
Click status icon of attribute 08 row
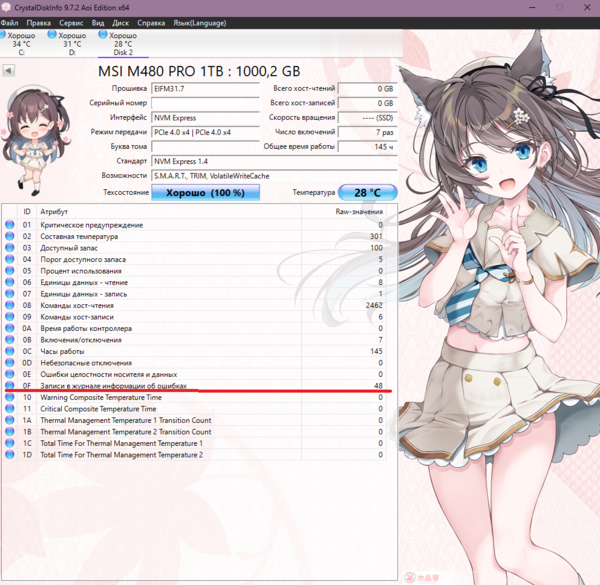(10, 305)
